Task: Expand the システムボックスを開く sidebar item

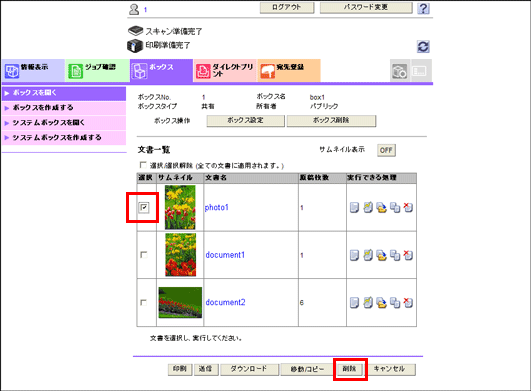Action: [64, 123]
